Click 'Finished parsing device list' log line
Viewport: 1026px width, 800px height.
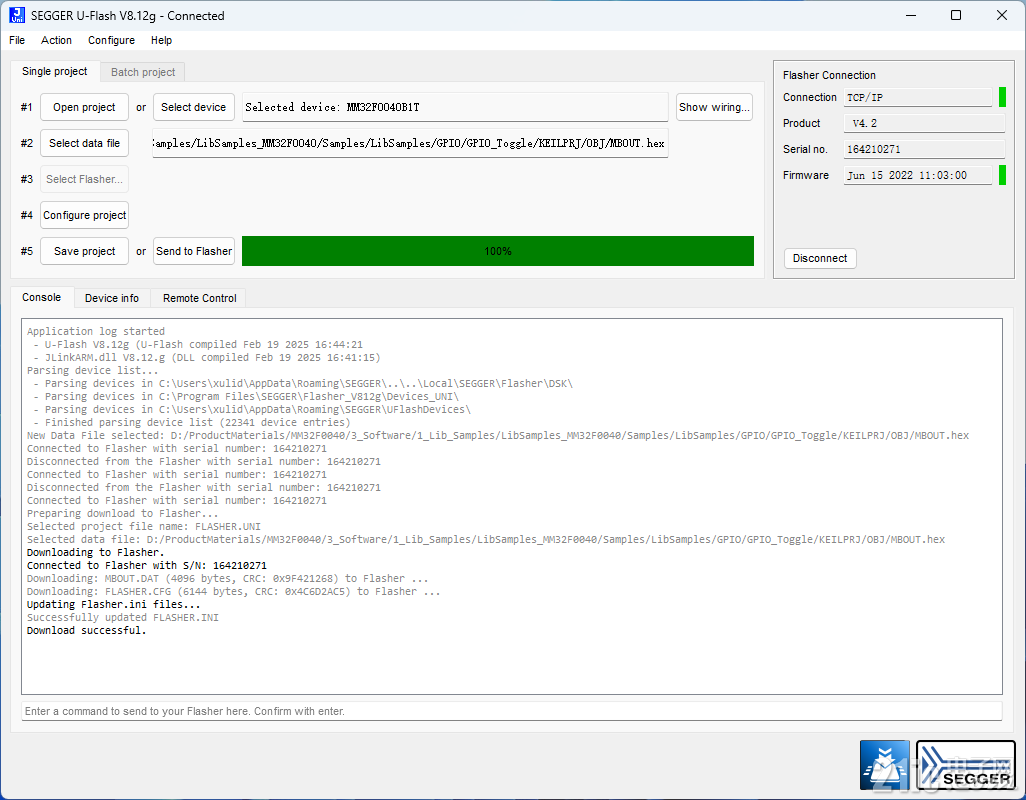tap(192, 423)
